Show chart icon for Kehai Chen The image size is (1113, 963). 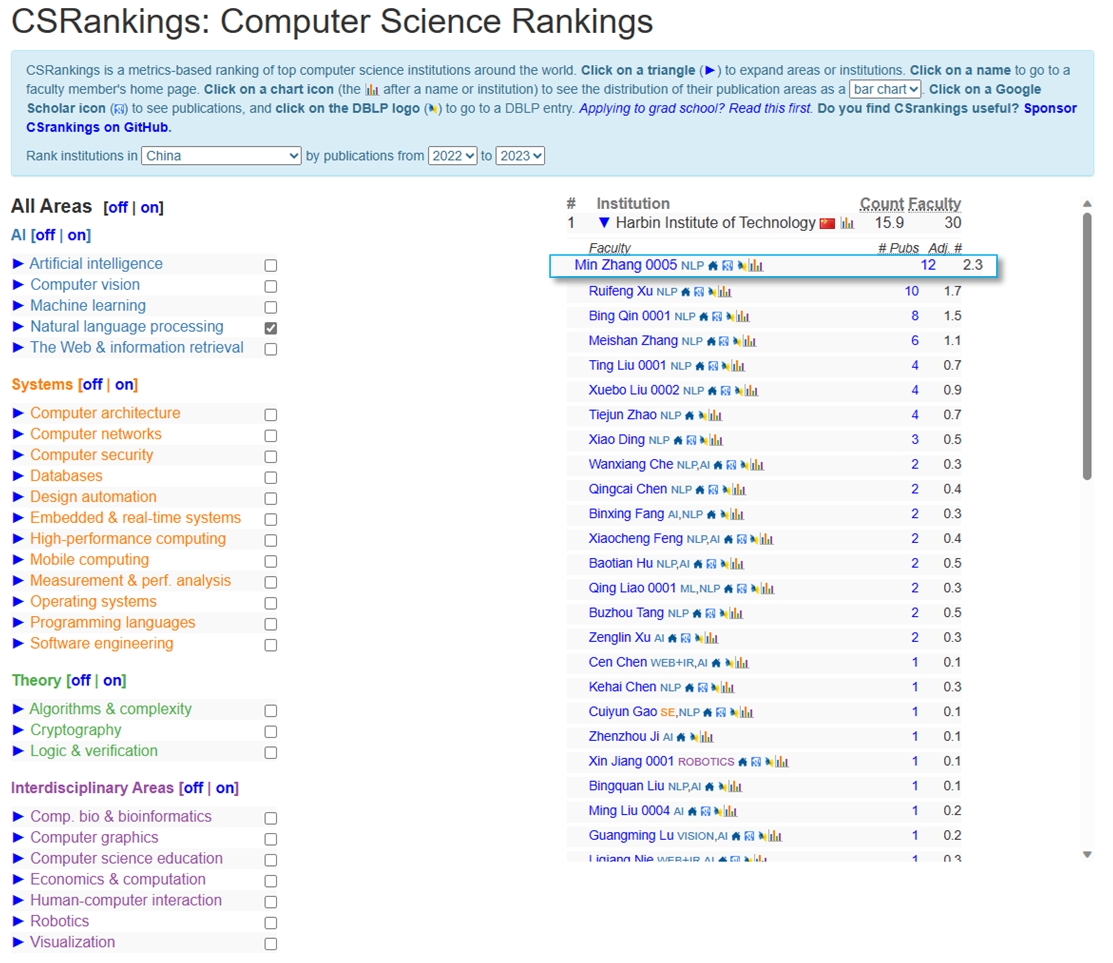coord(728,688)
